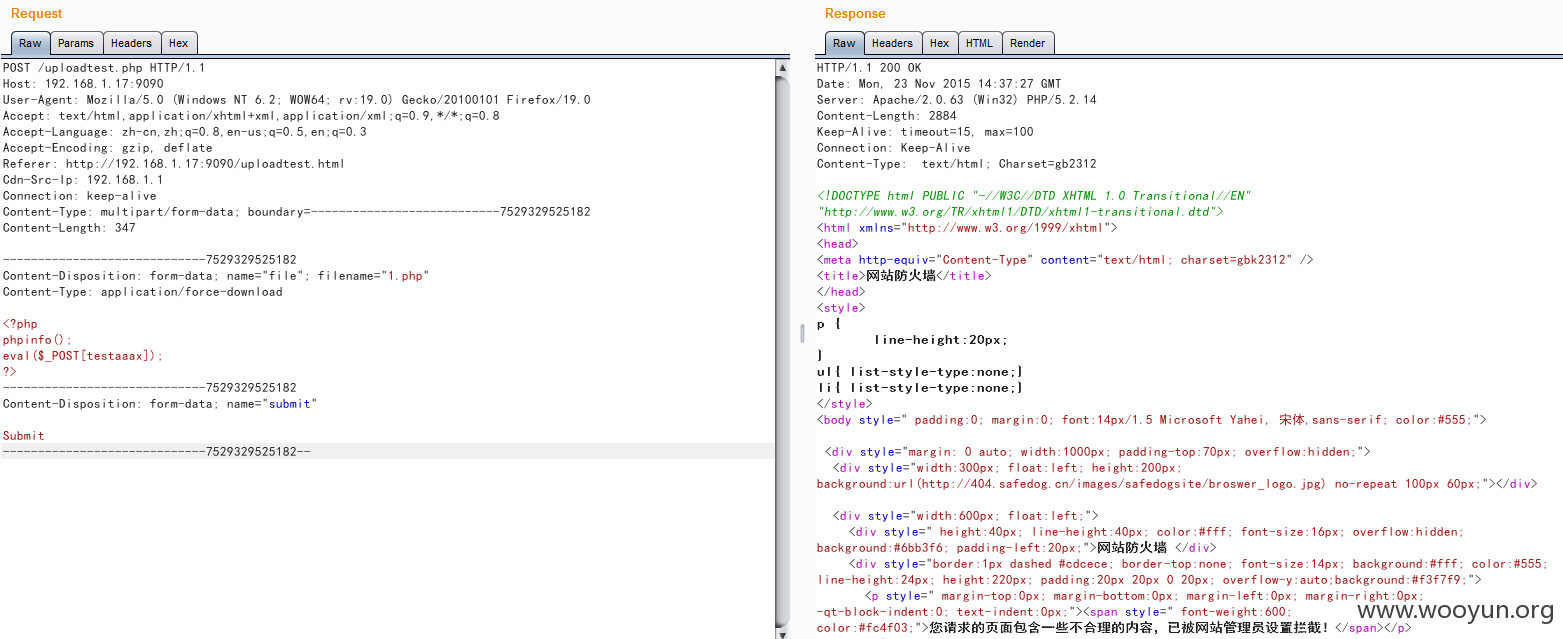Viewport: 1563px width, 639px height.
Task: Open the Response Render tab
Action: click(x=1028, y=43)
